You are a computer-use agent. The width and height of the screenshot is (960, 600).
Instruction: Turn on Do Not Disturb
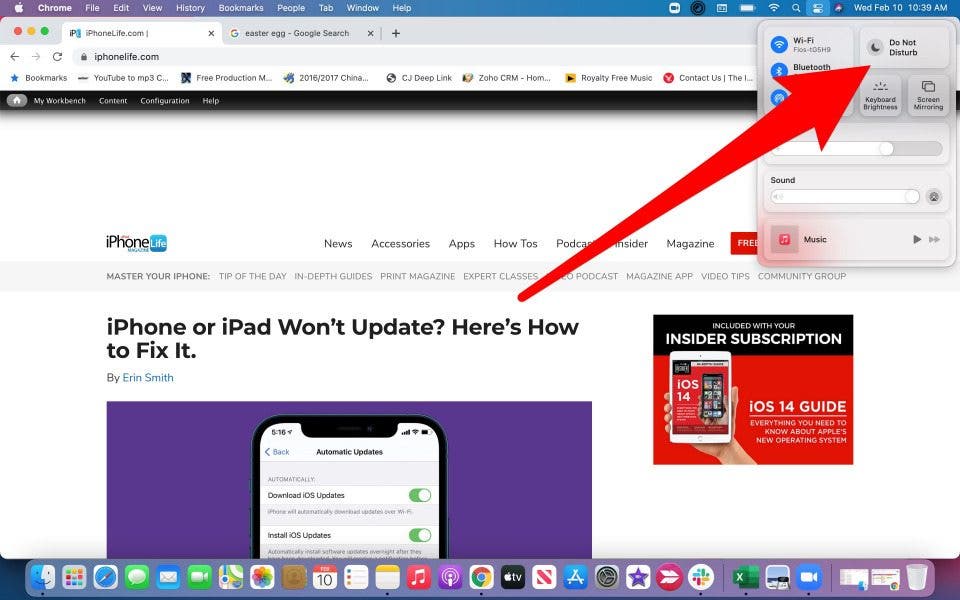tap(876, 47)
